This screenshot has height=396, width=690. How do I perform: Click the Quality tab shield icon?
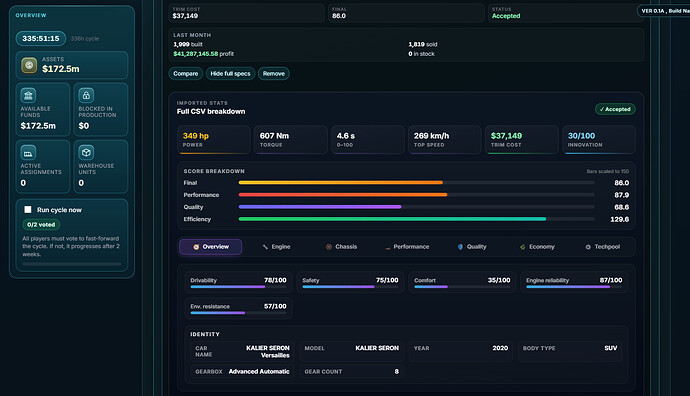pyautogui.click(x=460, y=247)
